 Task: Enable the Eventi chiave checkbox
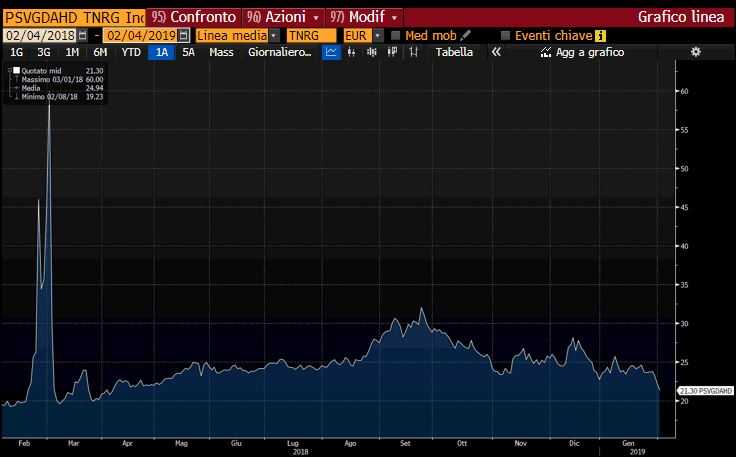click(x=506, y=36)
